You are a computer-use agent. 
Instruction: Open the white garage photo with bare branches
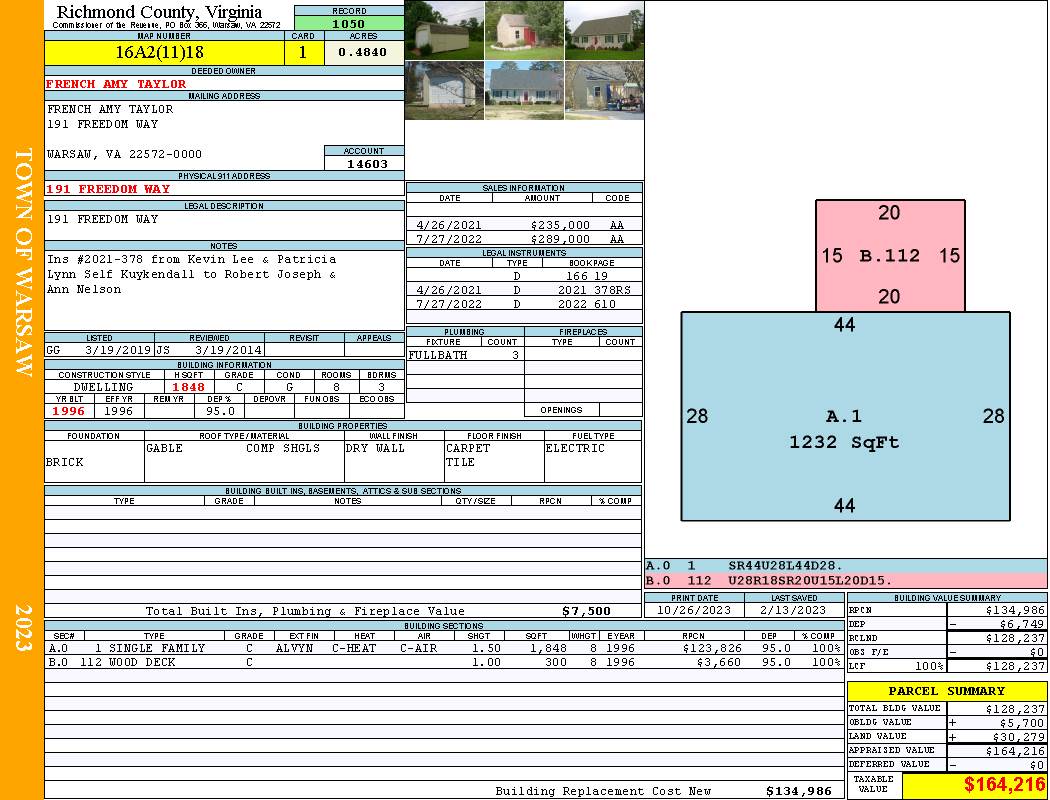(445, 90)
